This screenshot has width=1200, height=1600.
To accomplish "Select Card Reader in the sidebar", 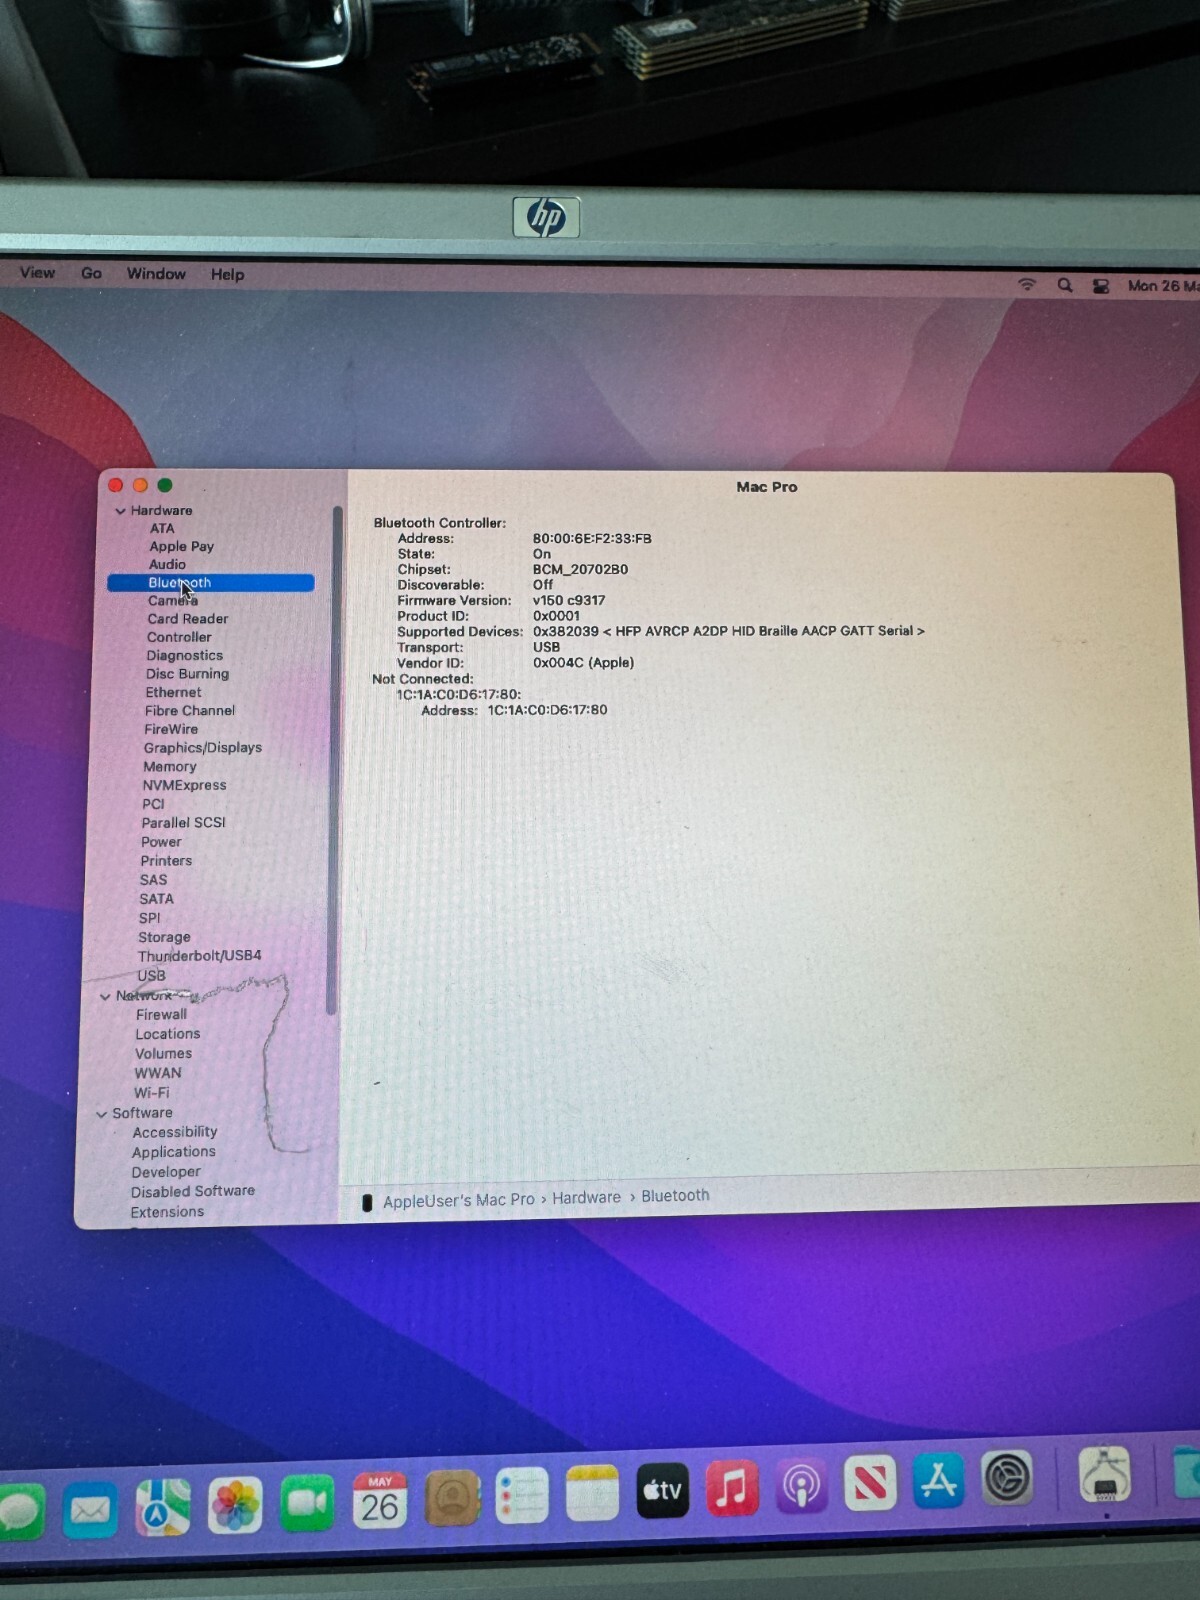I will pos(188,619).
